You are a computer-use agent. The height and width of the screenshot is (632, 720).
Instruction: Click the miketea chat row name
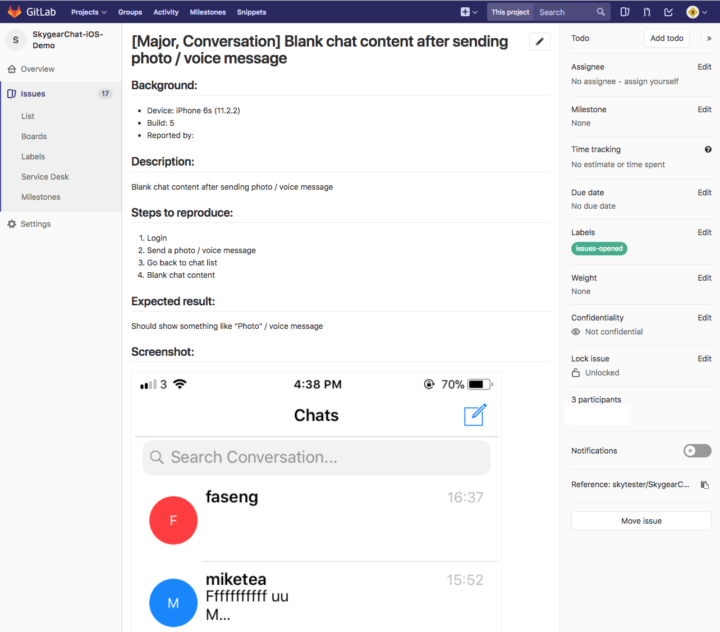[x=236, y=579]
